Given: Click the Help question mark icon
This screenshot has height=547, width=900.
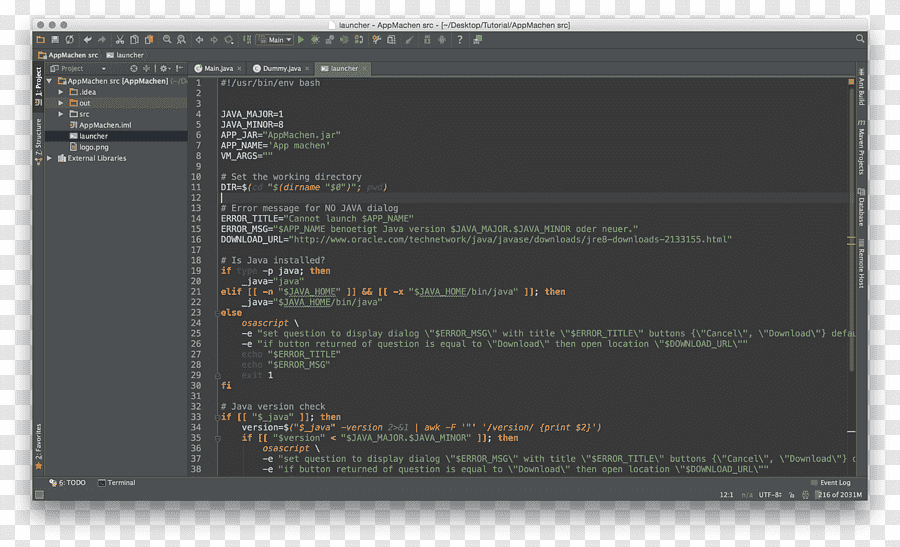Looking at the screenshot, I should point(459,40).
